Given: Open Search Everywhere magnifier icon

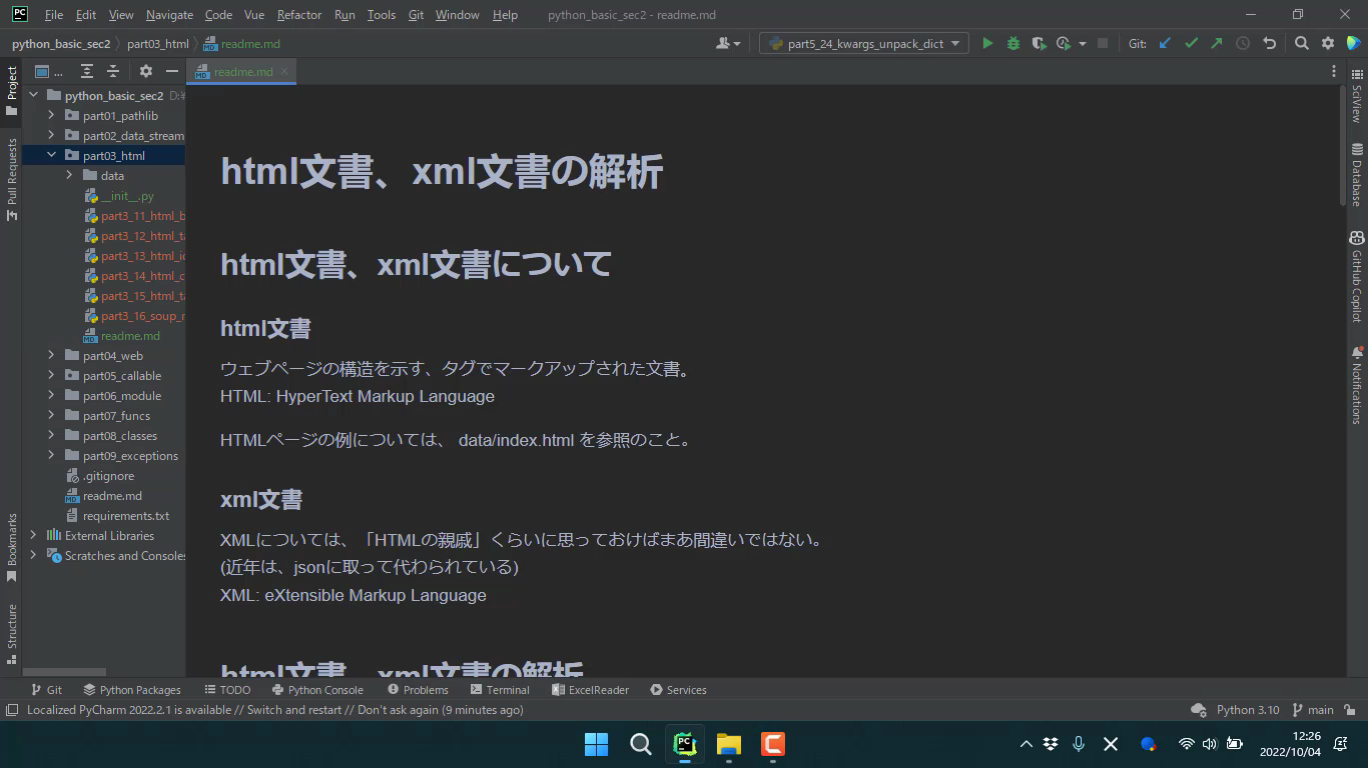Looking at the screenshot, I should 1301,43.
